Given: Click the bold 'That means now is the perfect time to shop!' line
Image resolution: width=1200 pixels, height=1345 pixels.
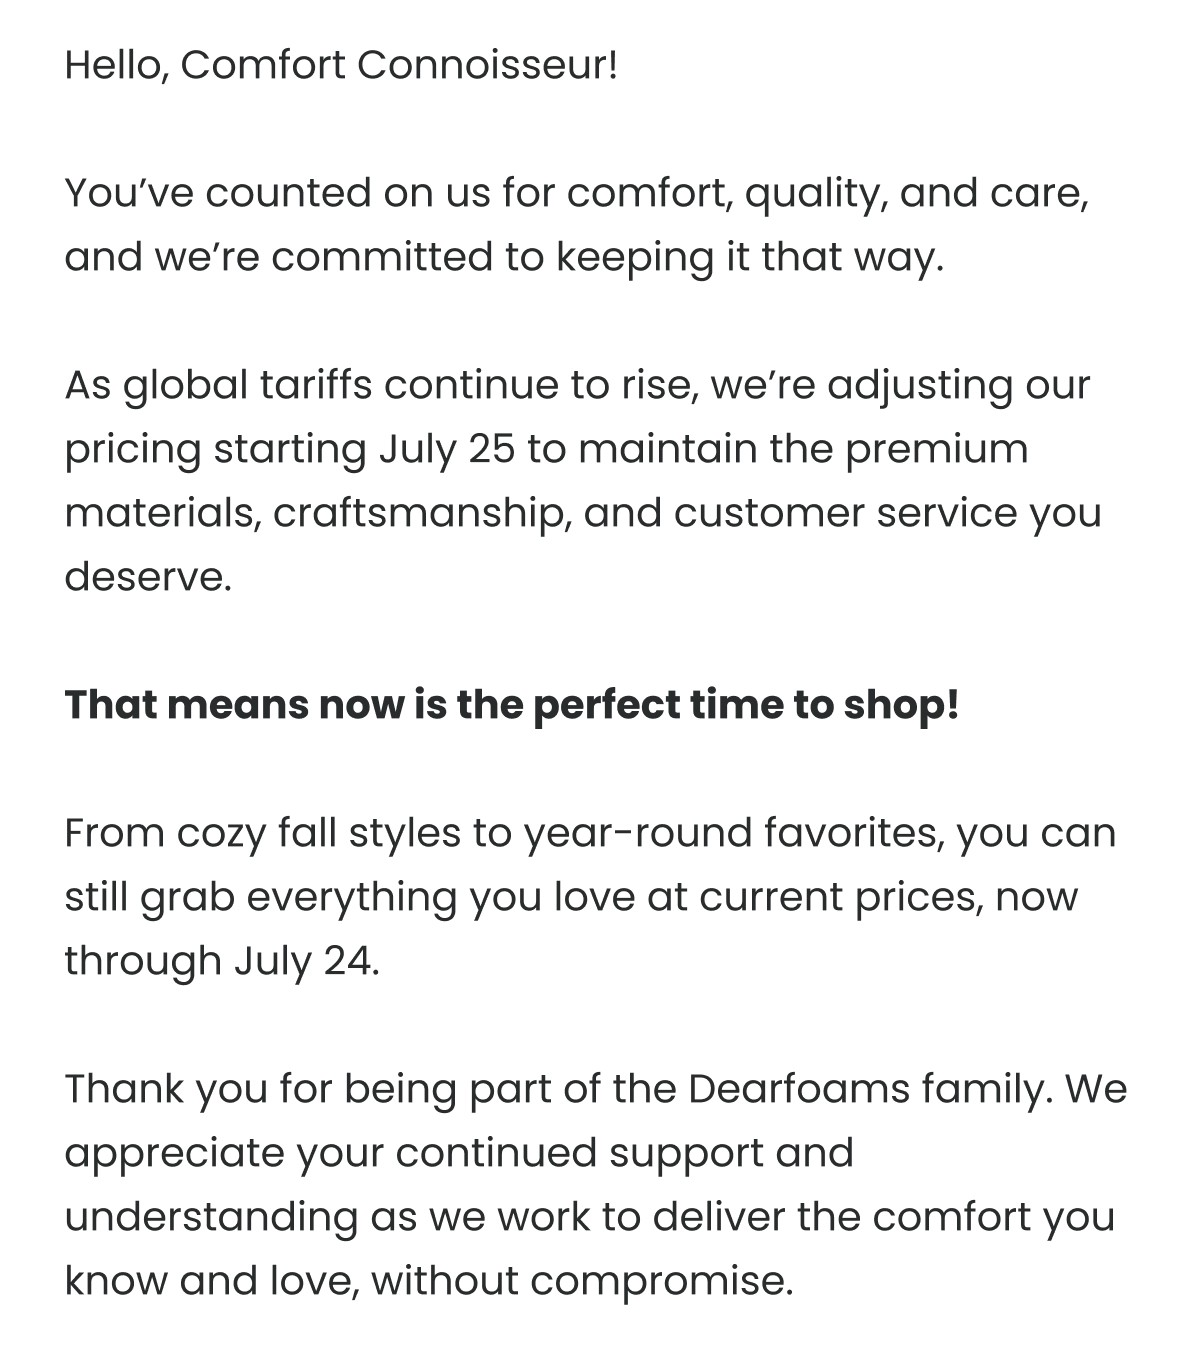Looking at the screenshot, I should click(512, 706).
